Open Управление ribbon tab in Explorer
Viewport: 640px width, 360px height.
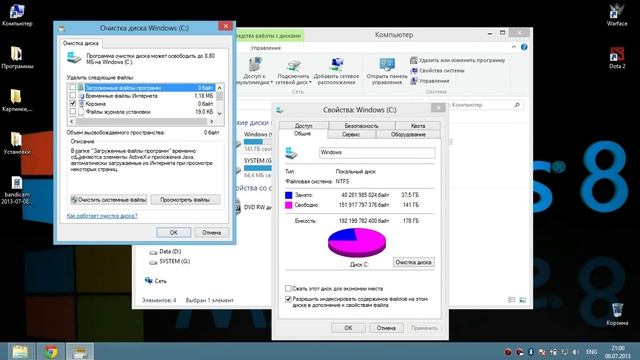click(266, 48)
